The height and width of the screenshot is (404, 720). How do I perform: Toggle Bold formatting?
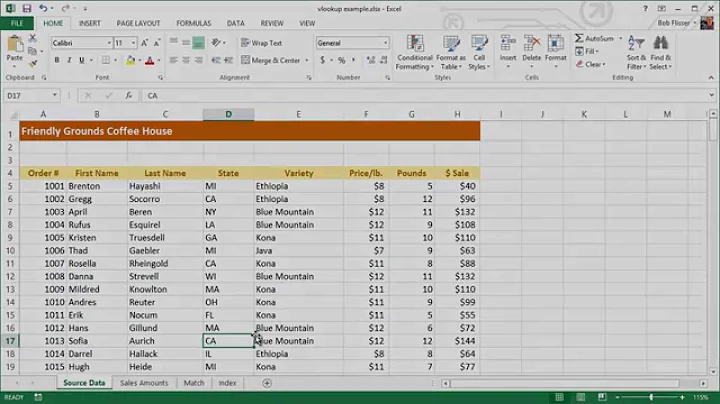57,60
